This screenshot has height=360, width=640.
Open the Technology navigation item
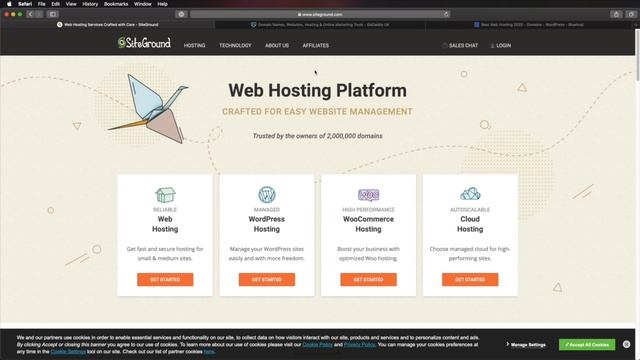point(235,45)
